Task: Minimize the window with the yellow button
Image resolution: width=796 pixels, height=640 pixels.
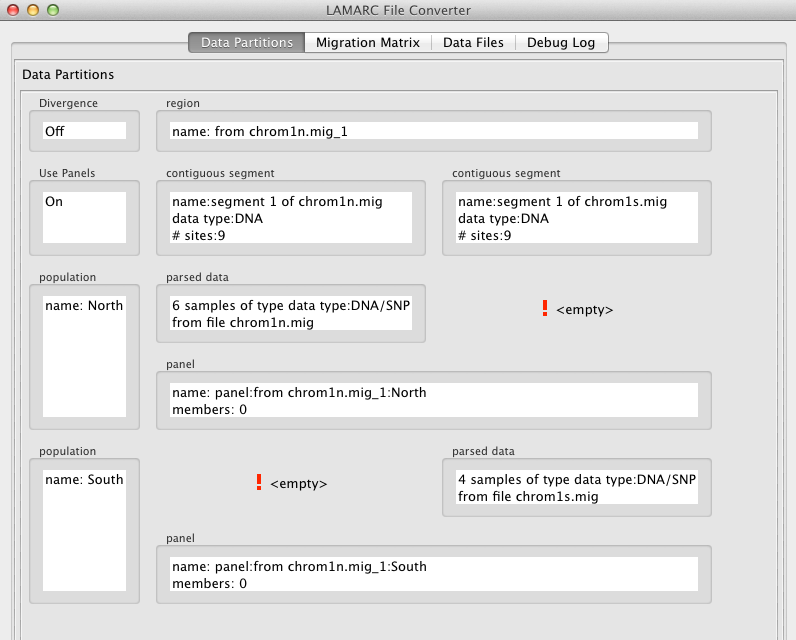Action: click(x=33, y=10)
